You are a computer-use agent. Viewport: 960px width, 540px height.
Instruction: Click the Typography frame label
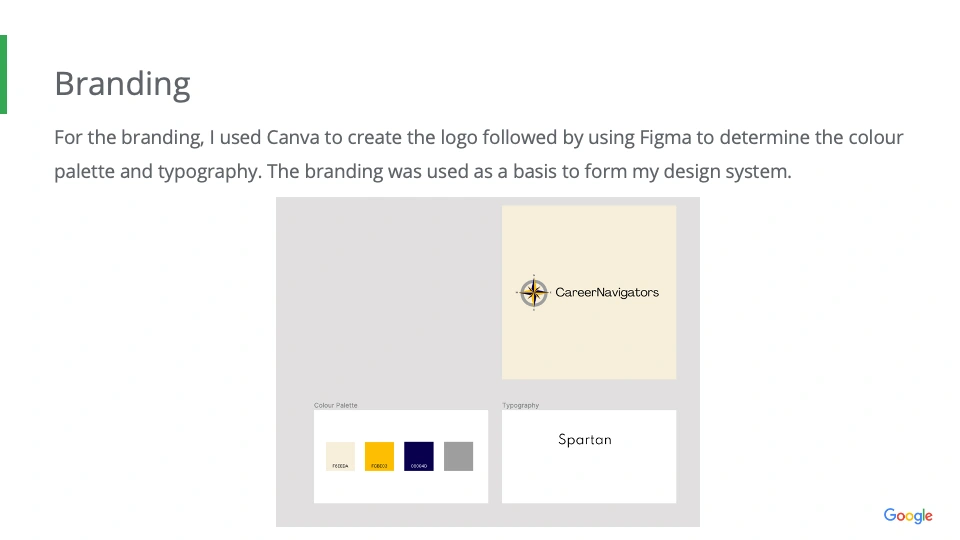520,405
